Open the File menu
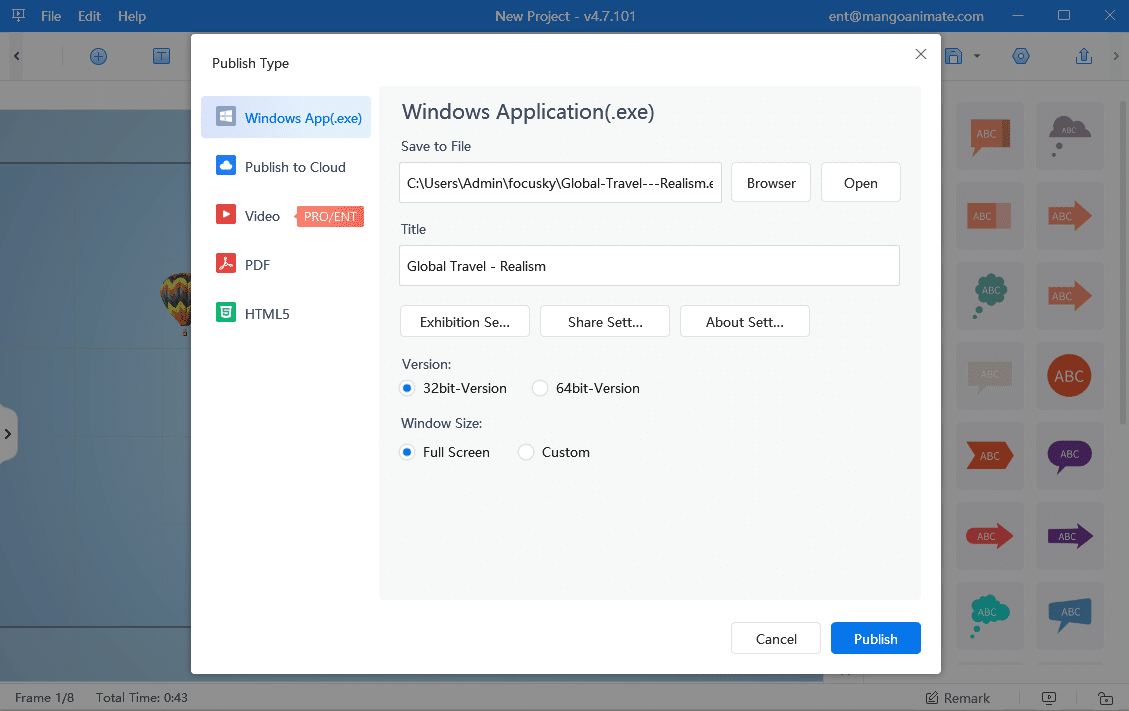 coord(51,16)
